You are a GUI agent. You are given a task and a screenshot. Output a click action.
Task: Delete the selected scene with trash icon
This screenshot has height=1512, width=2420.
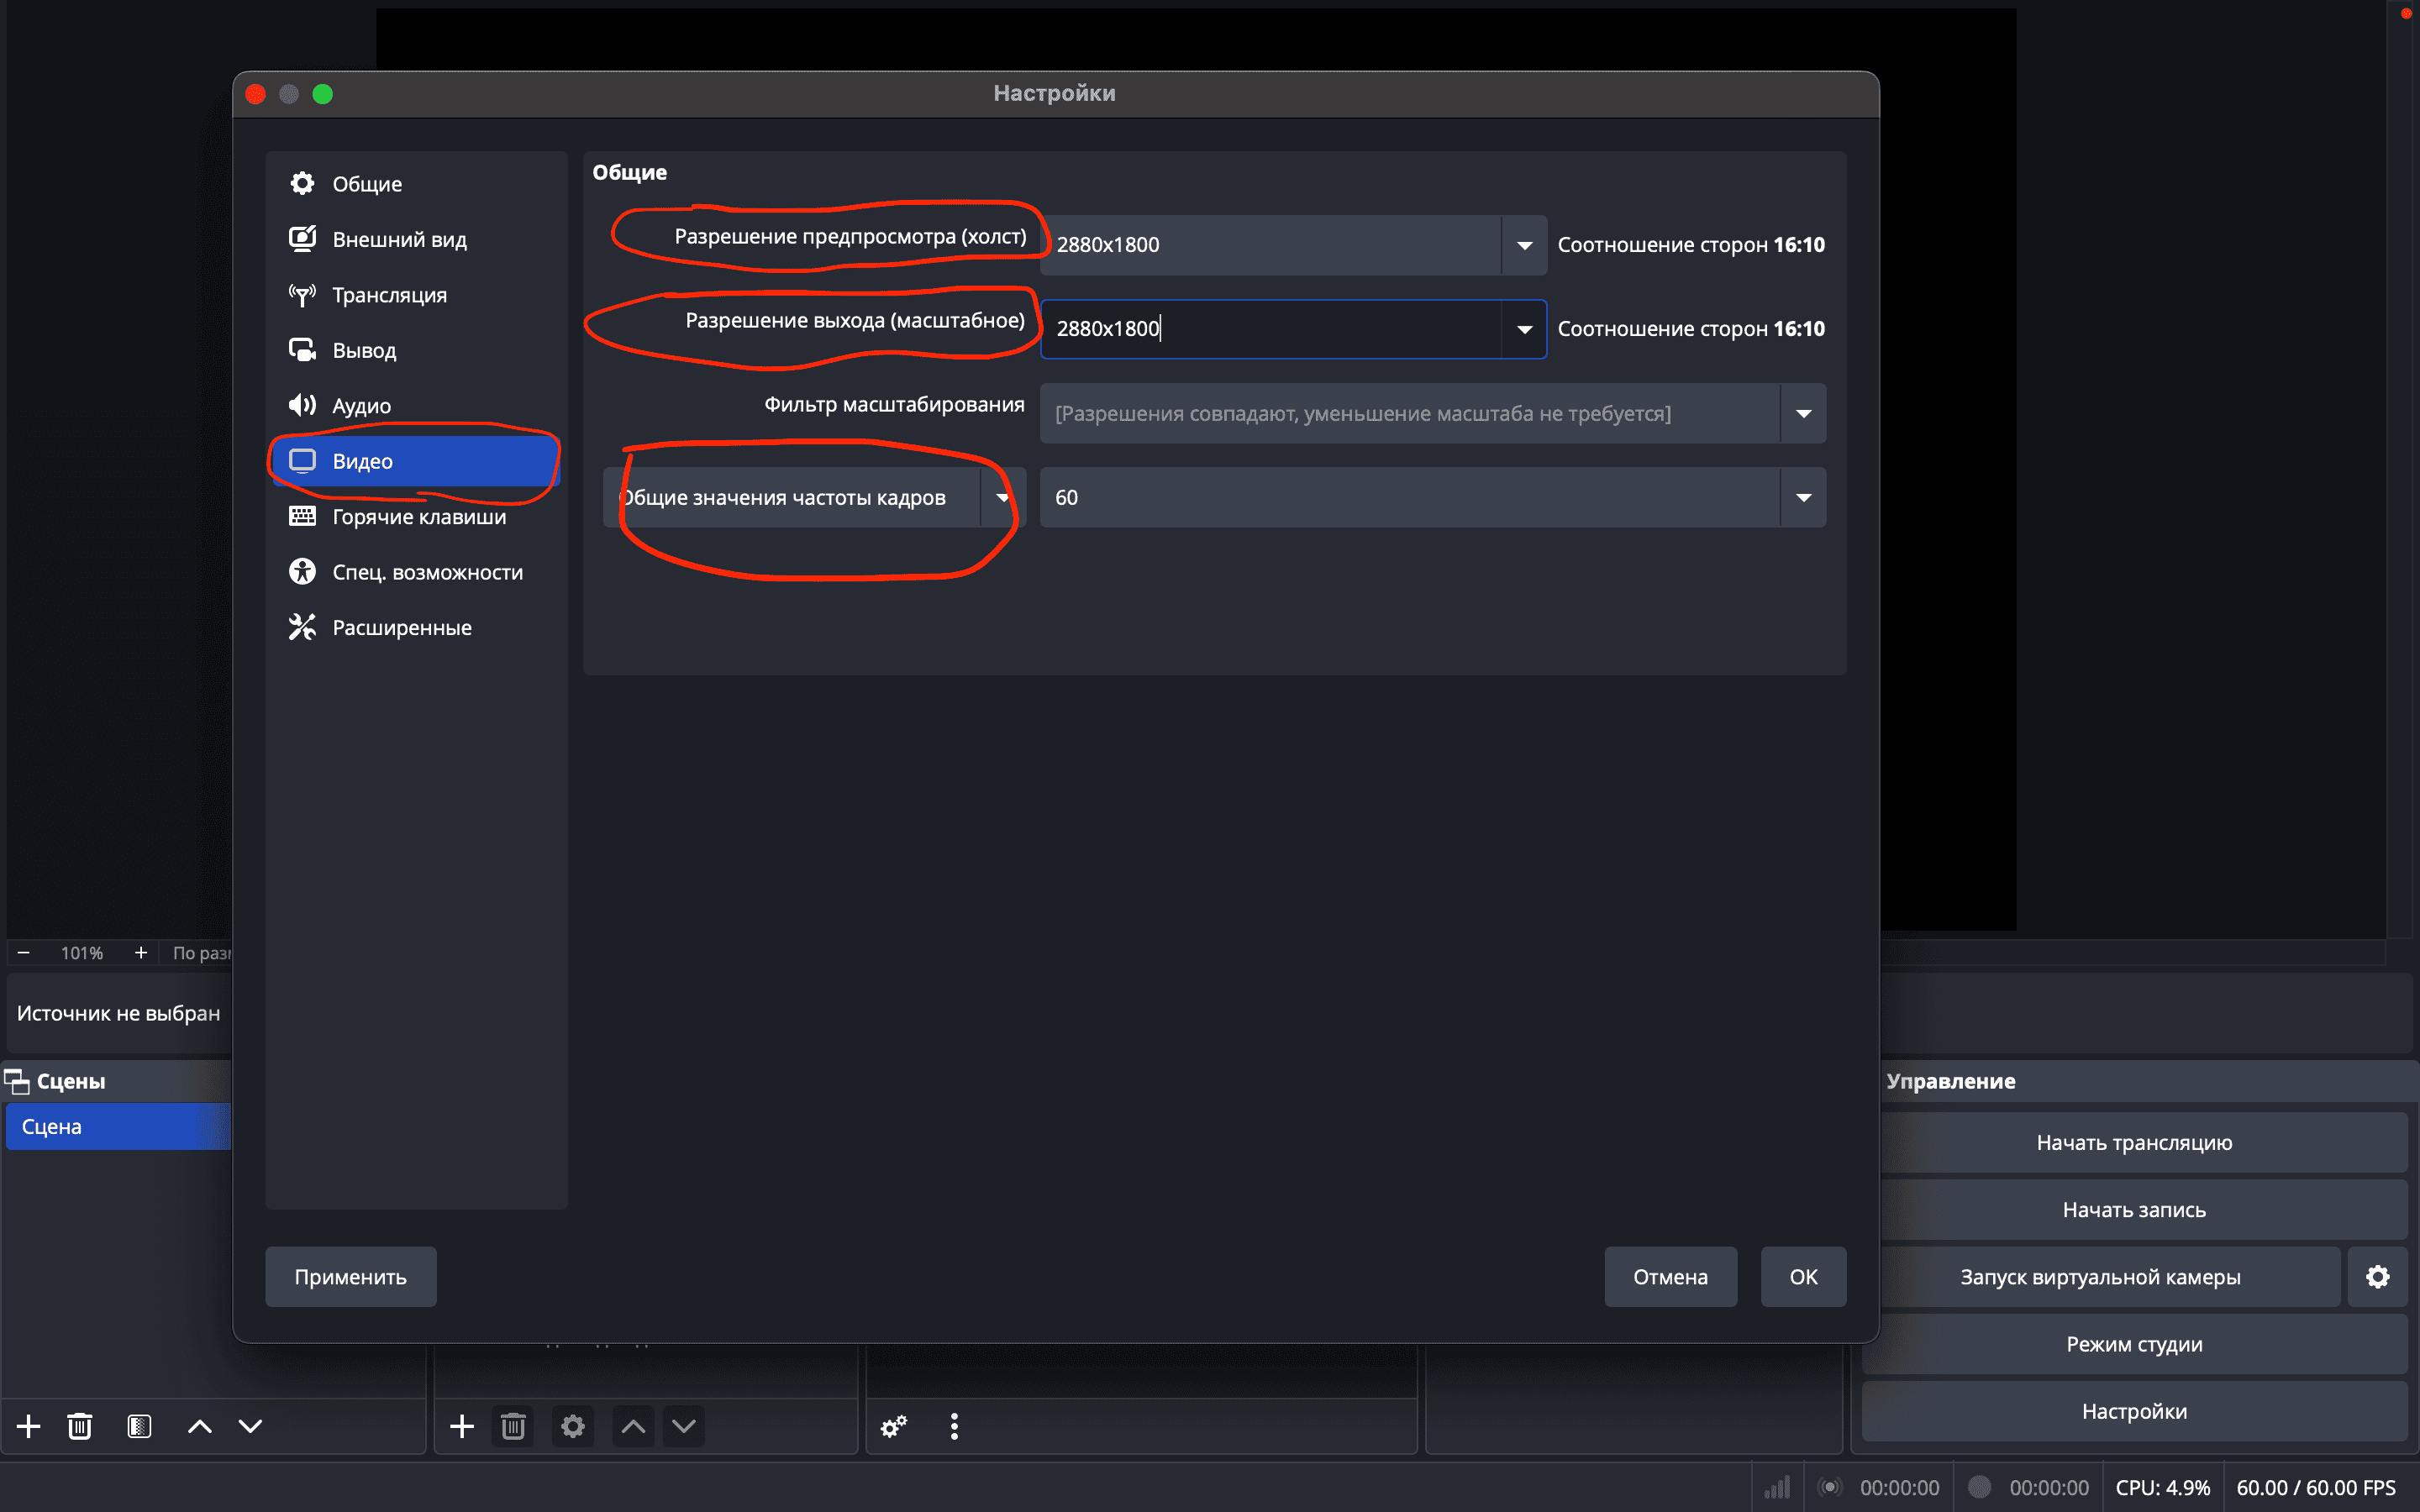tap(80, 1426)
